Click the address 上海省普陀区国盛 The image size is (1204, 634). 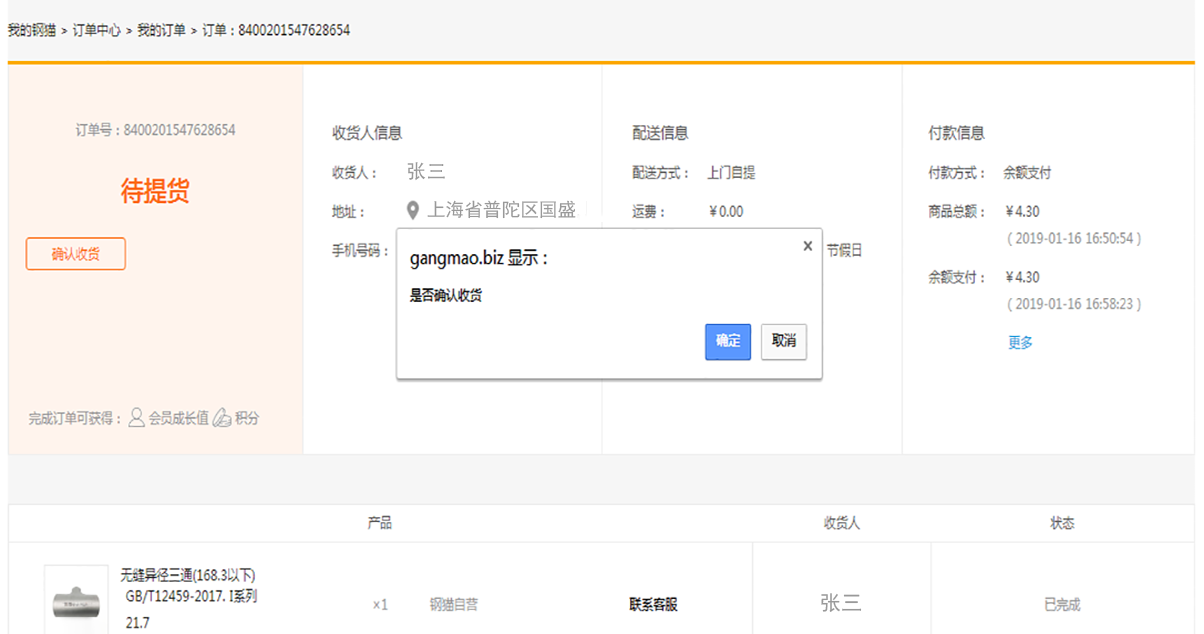point(502,210)
